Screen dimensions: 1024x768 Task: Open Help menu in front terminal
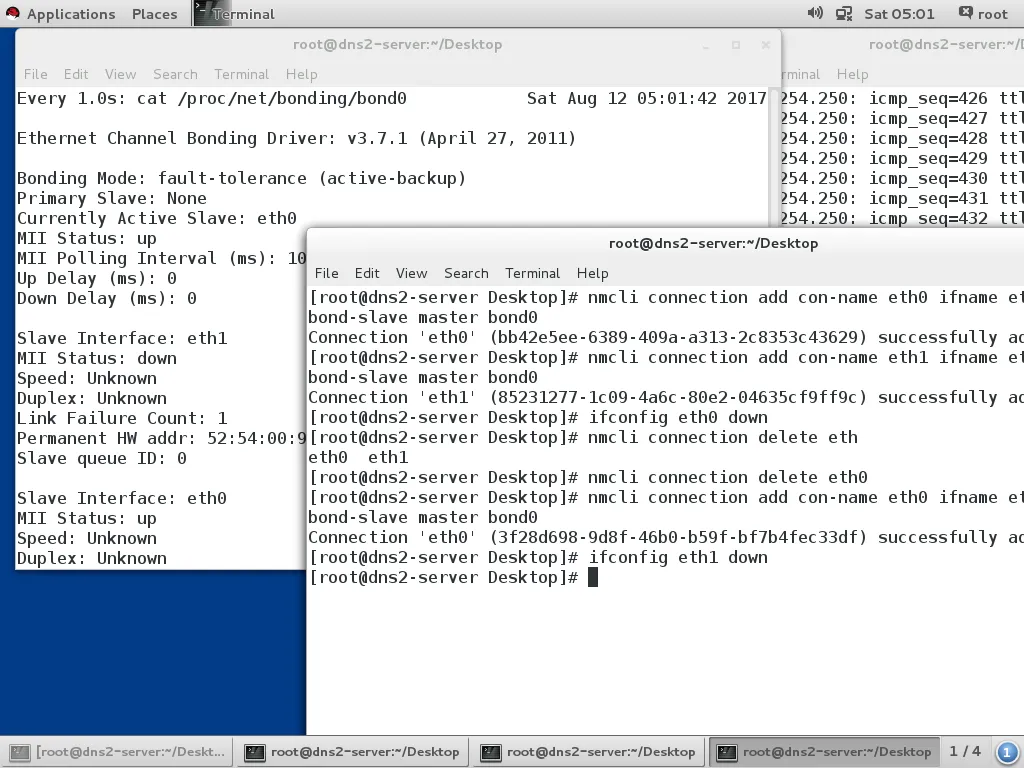pyautogui.click(x=592, y=273)
